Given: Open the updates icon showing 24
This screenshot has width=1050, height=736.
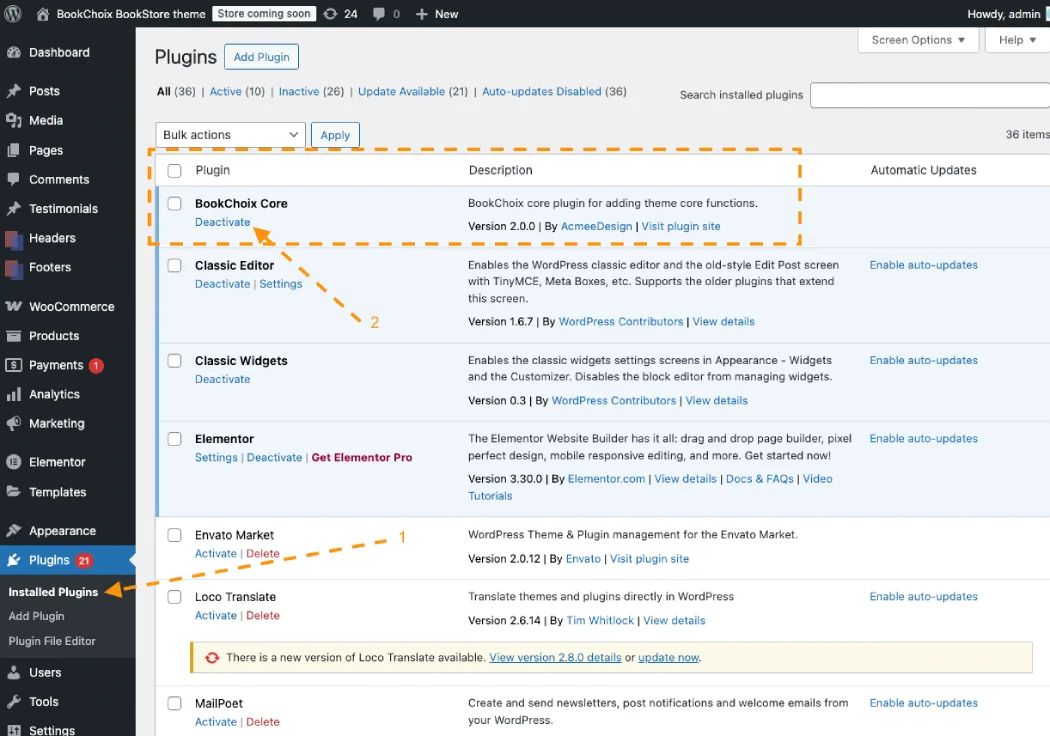Looking at the screenshot, I should [x=330, y=14].
